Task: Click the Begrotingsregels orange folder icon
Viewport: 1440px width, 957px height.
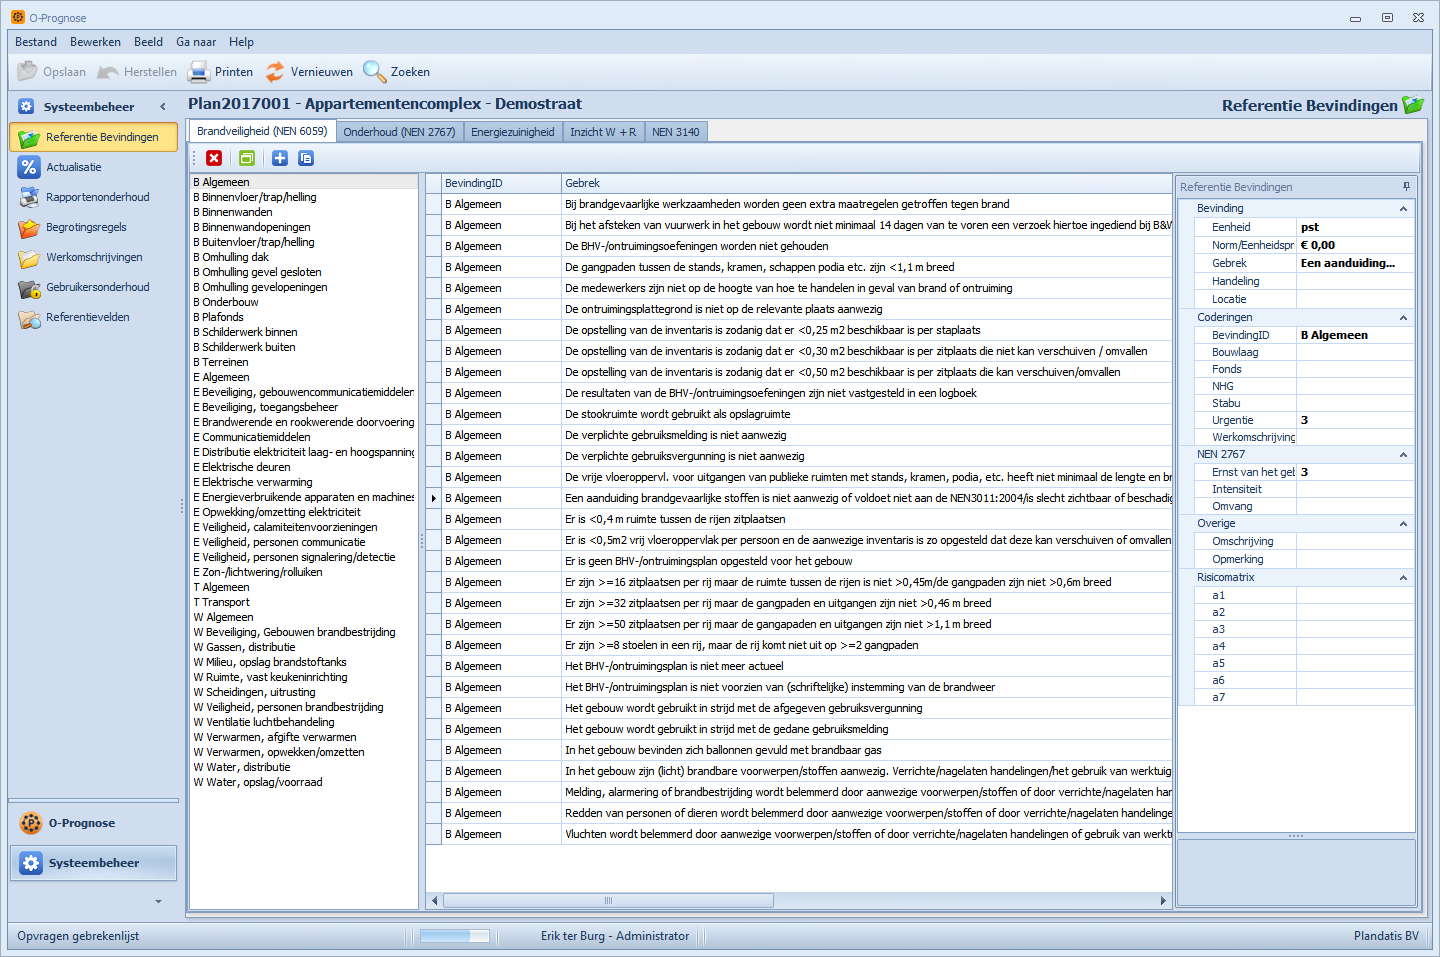Action: click(x=29, y=228)
